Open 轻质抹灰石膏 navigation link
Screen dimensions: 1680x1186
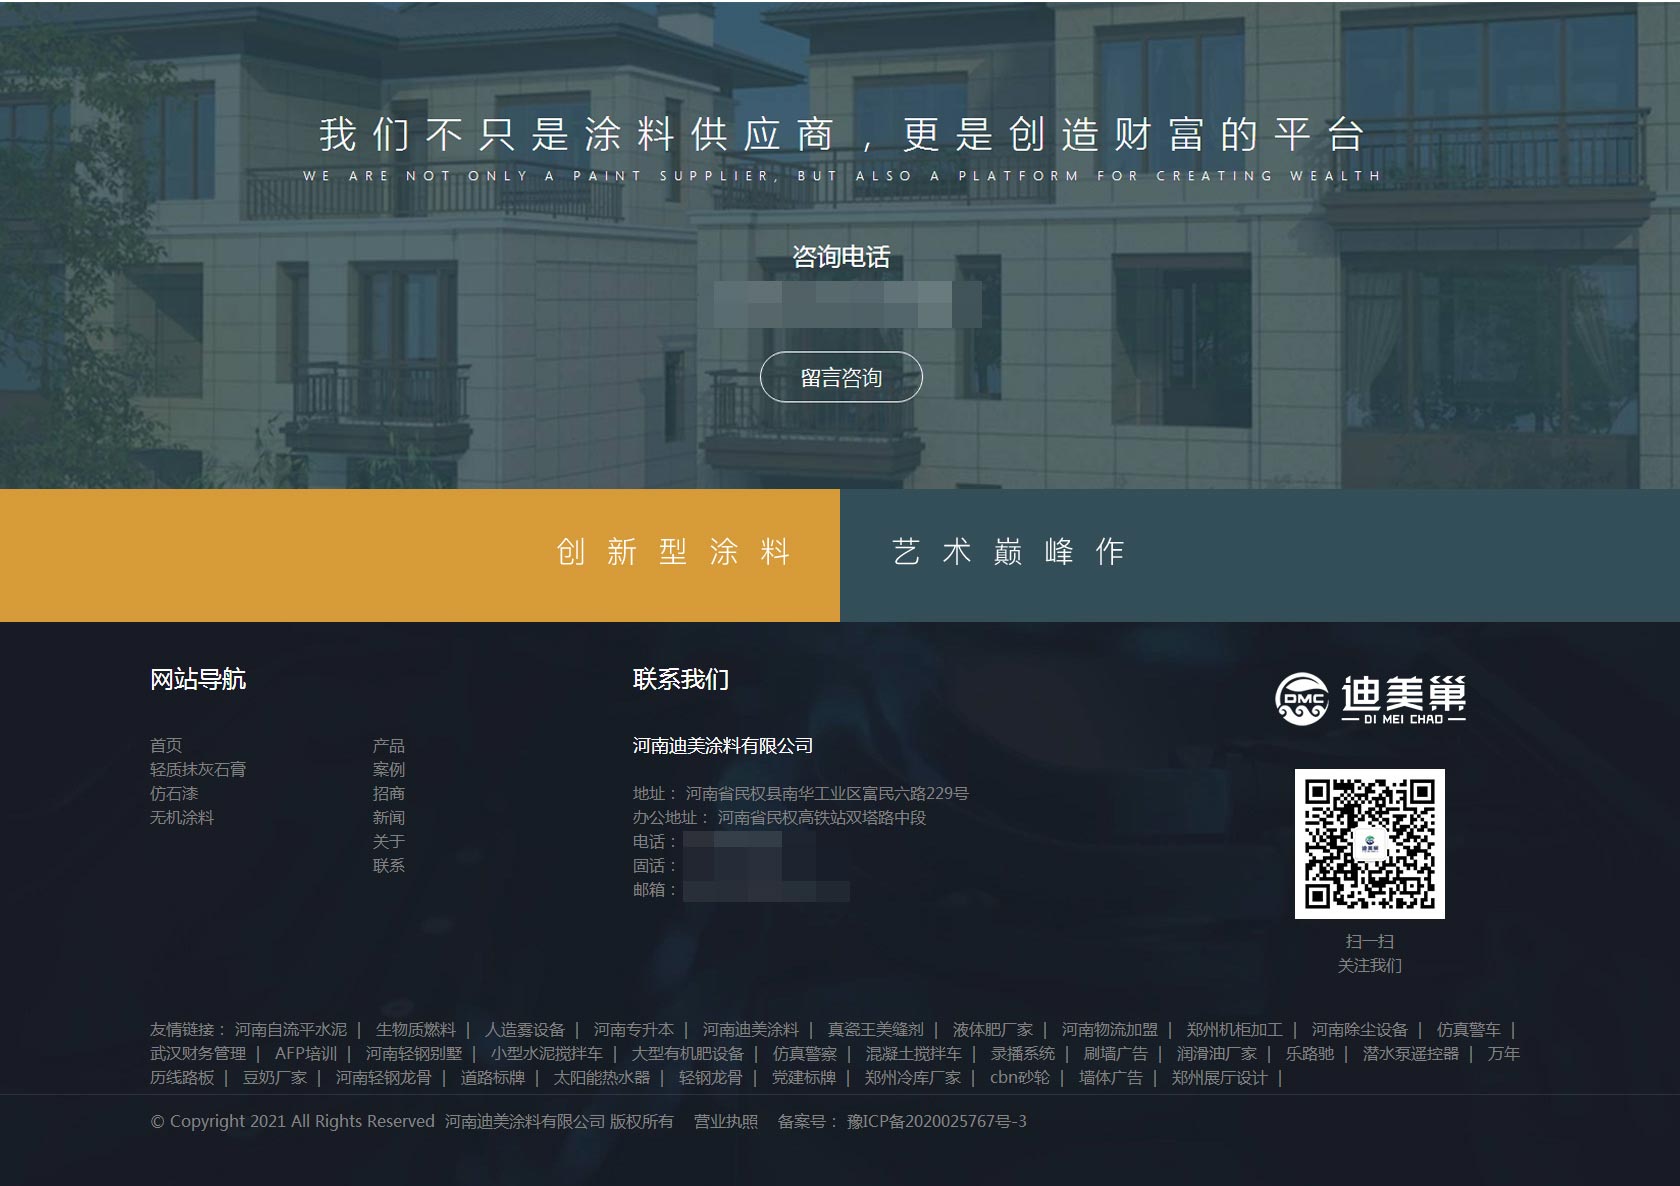point(198,769)
